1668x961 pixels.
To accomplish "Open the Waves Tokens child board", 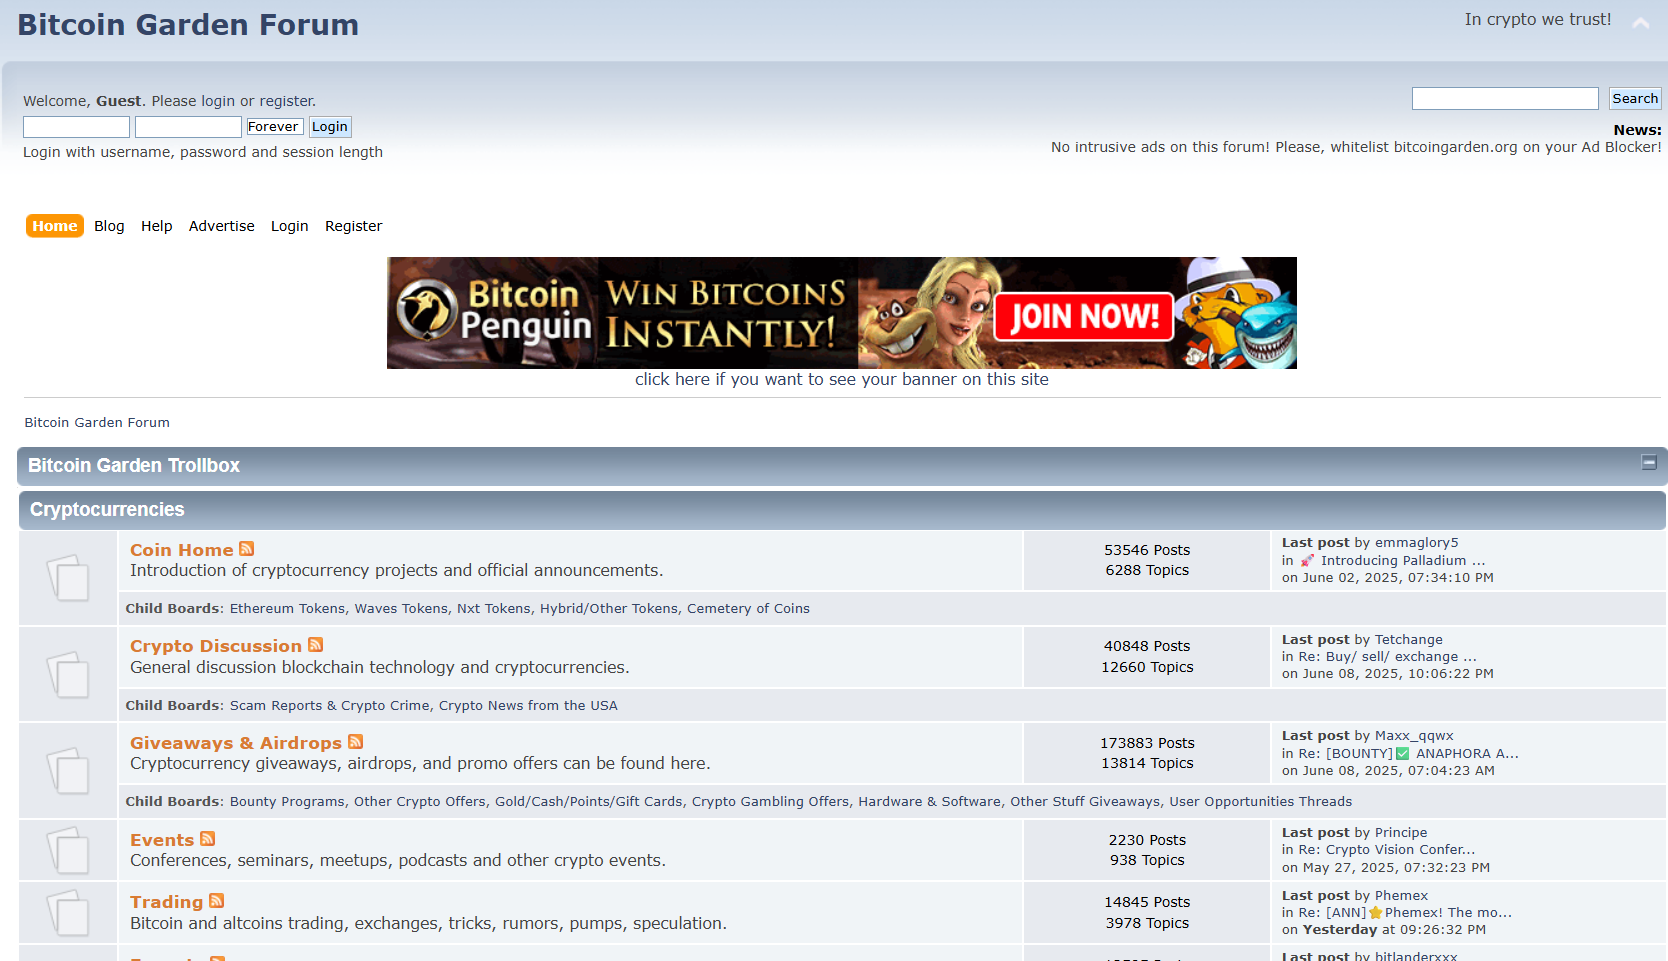I will pos(401,609).
